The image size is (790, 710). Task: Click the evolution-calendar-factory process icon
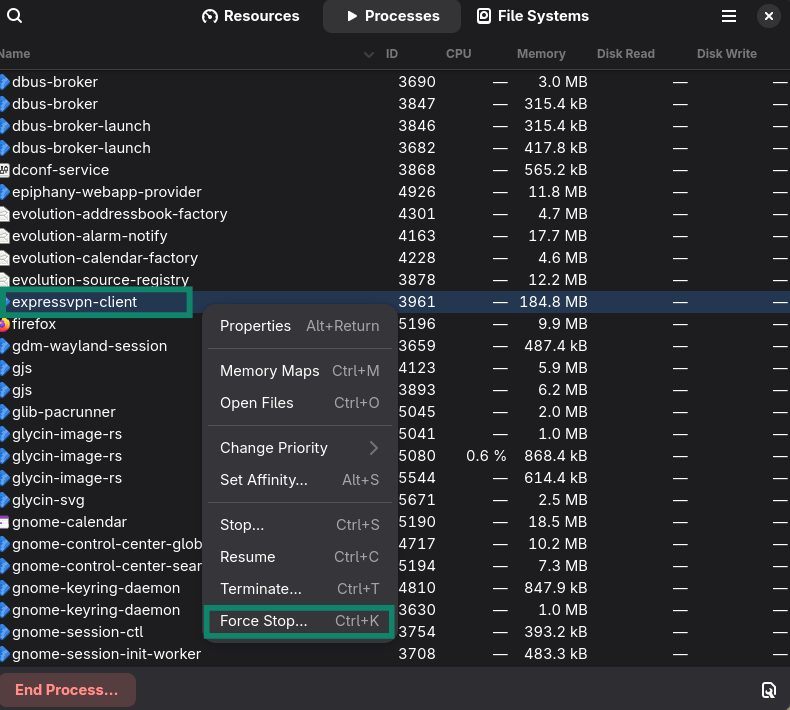(4, 259)
